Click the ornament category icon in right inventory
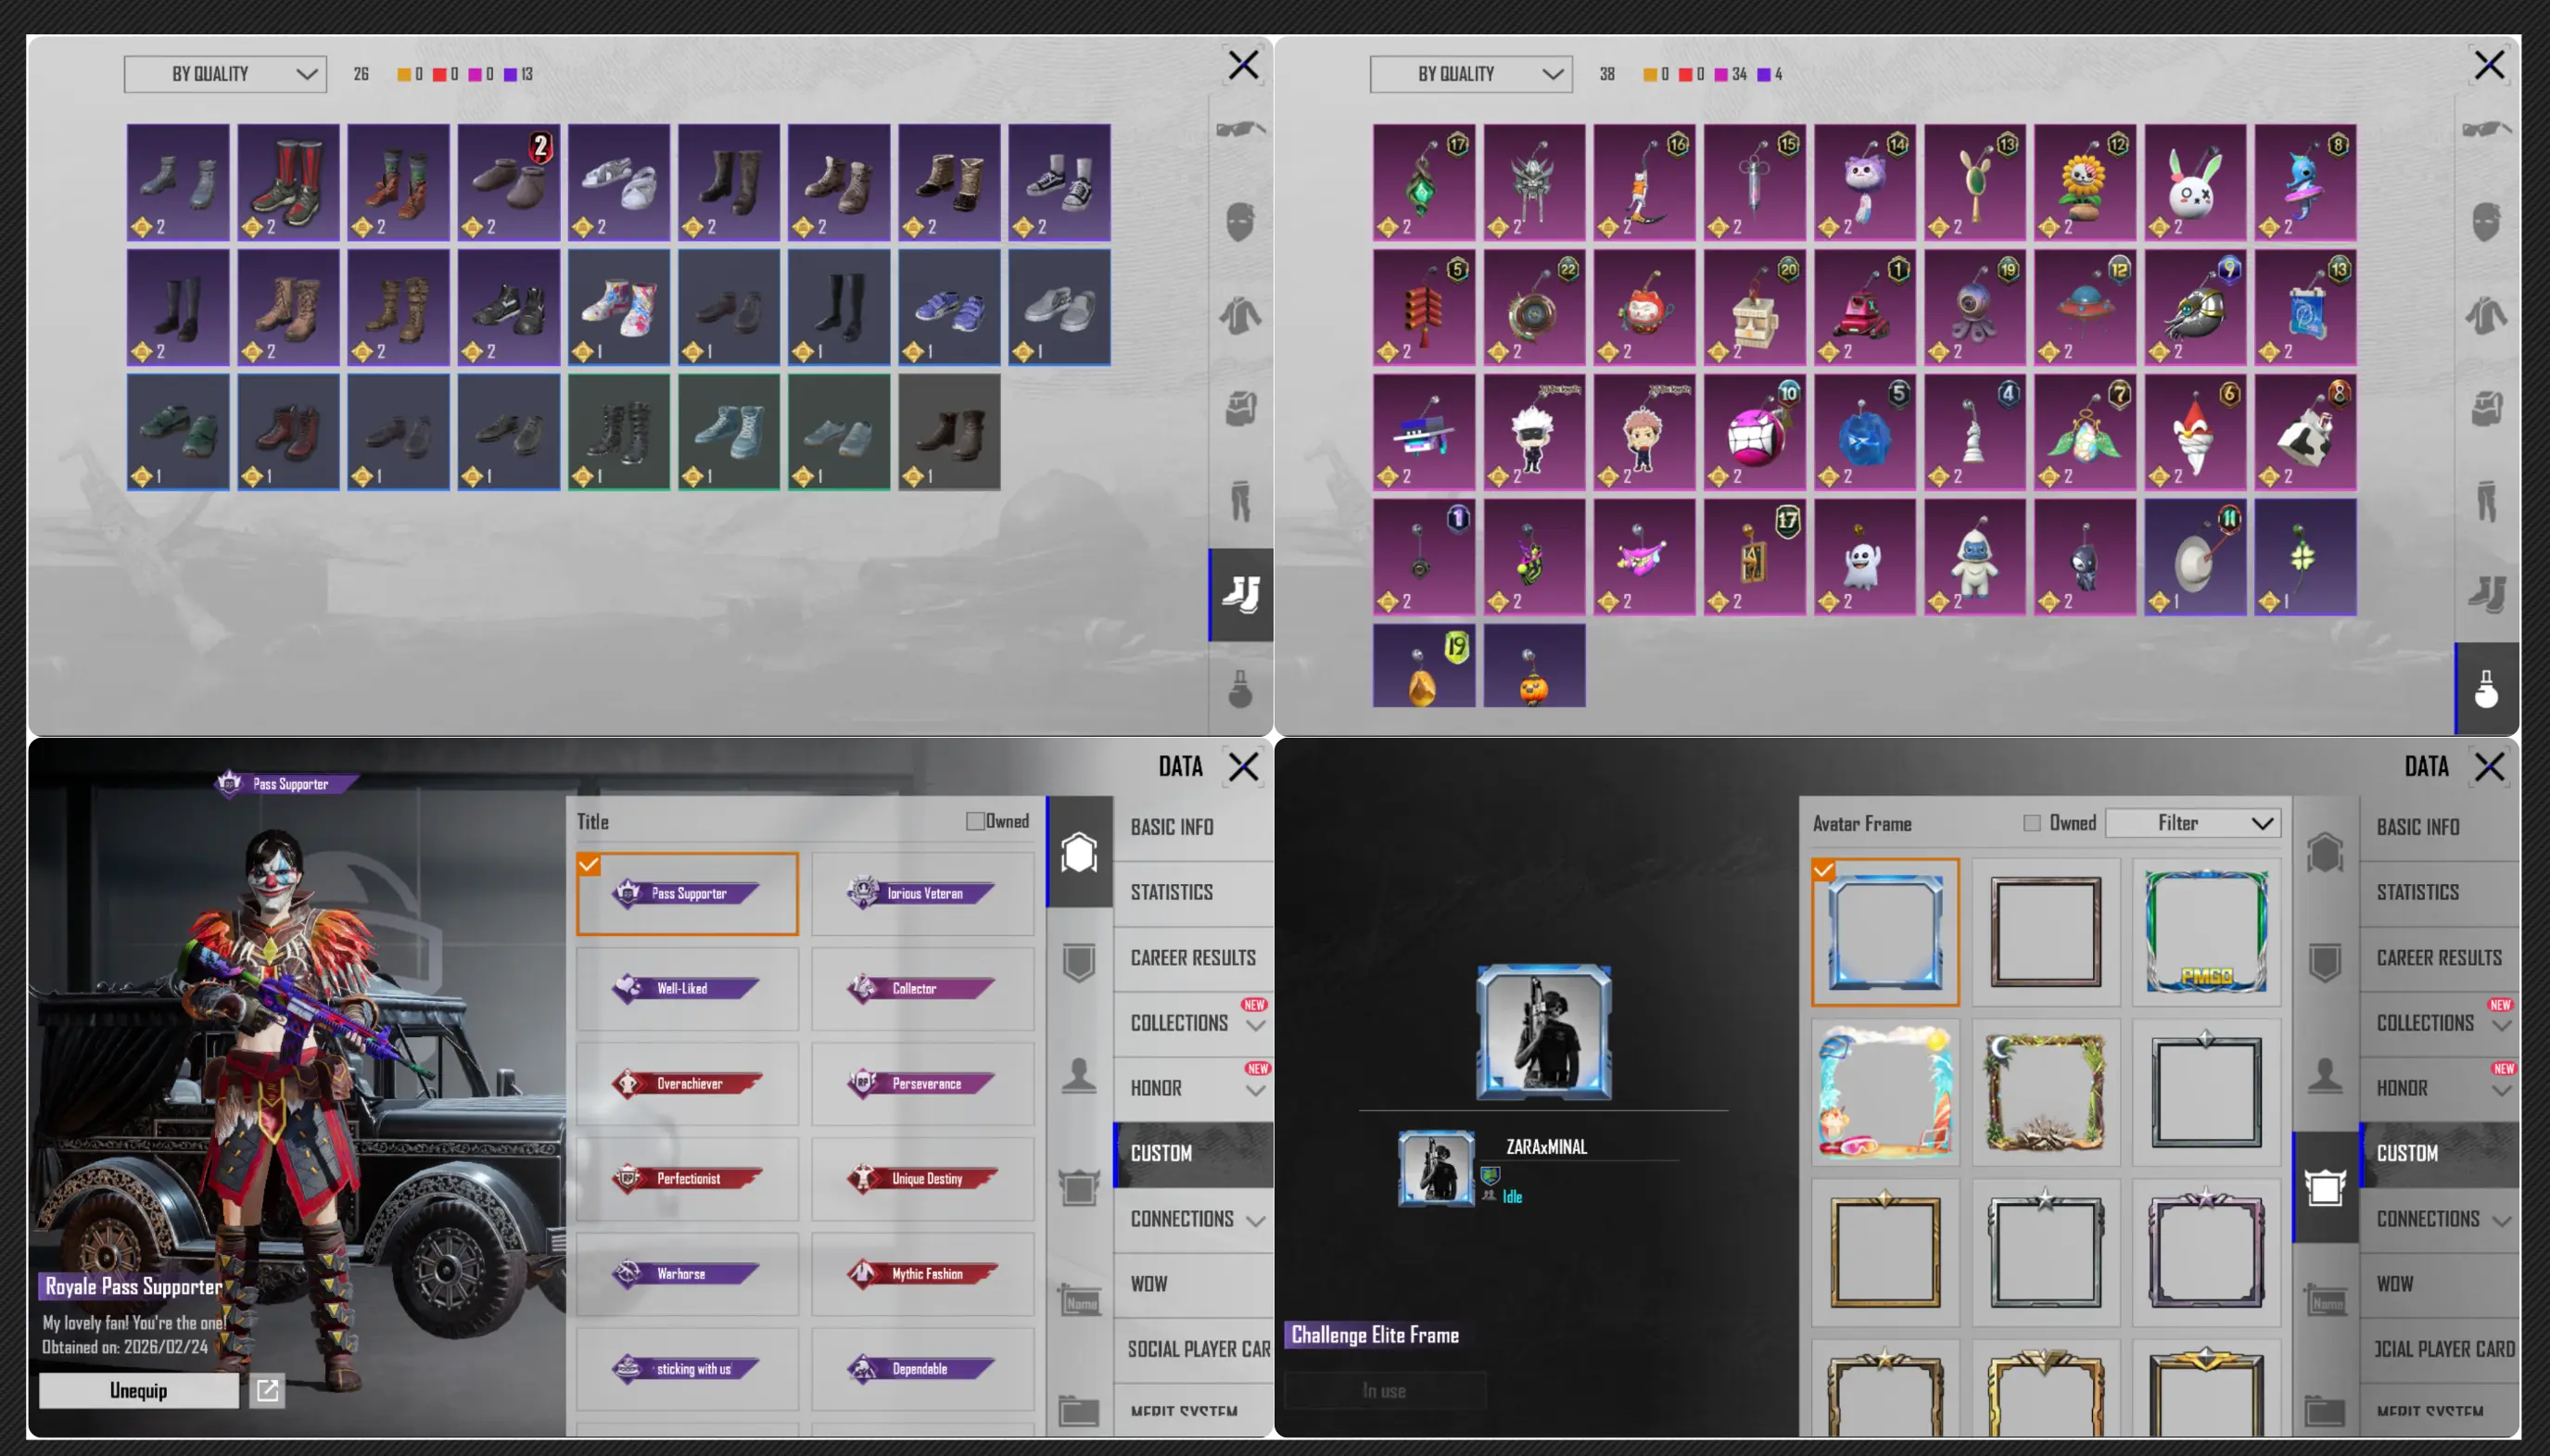Screen dimensions: 2550x1456 (2486, 689)
